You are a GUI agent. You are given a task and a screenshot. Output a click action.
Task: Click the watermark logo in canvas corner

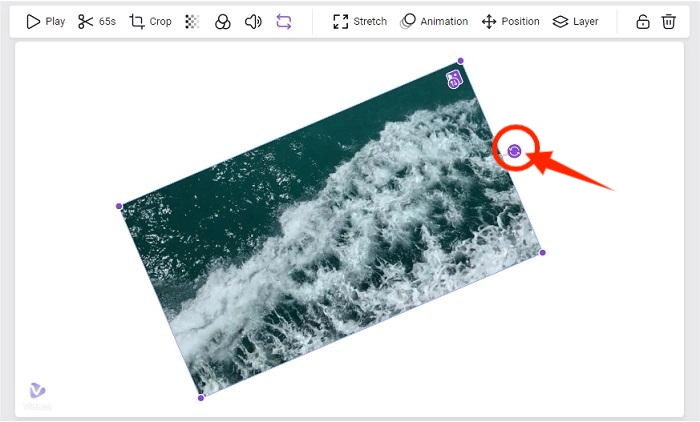[38, 394]
